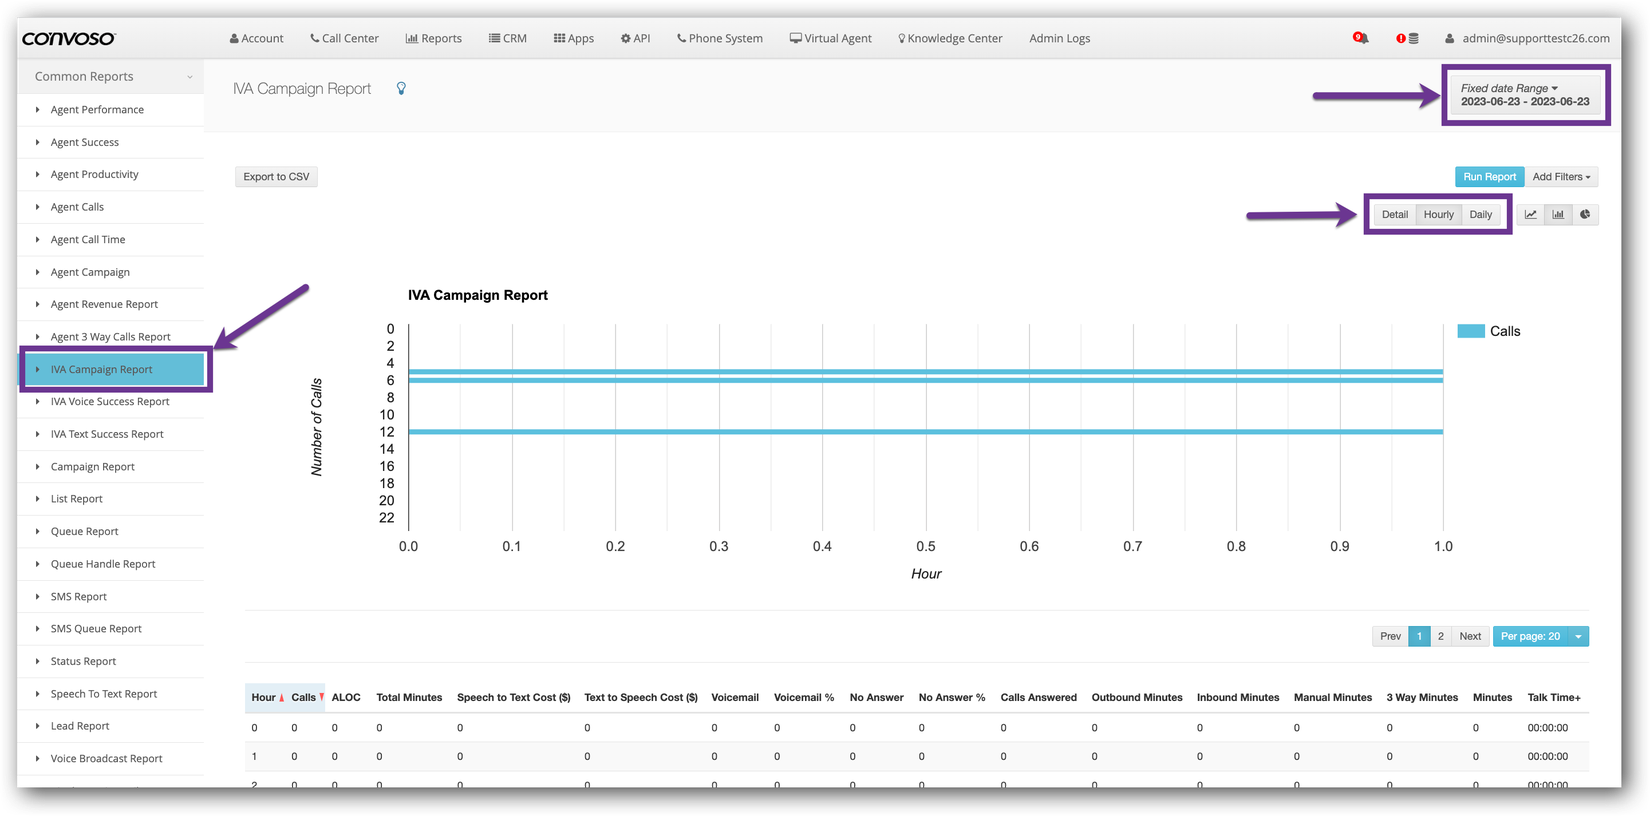Export the report to CSV

tap(276, 177)
